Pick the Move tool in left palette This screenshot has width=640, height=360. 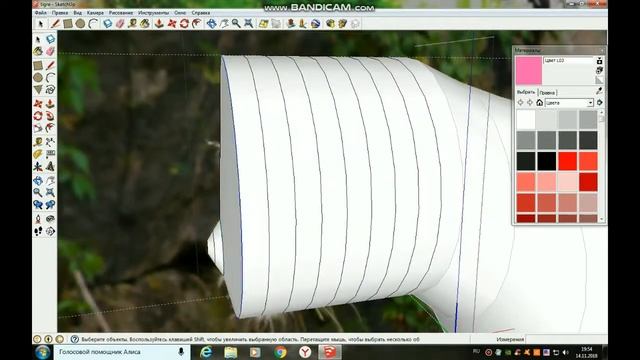[x=38, y=104]
